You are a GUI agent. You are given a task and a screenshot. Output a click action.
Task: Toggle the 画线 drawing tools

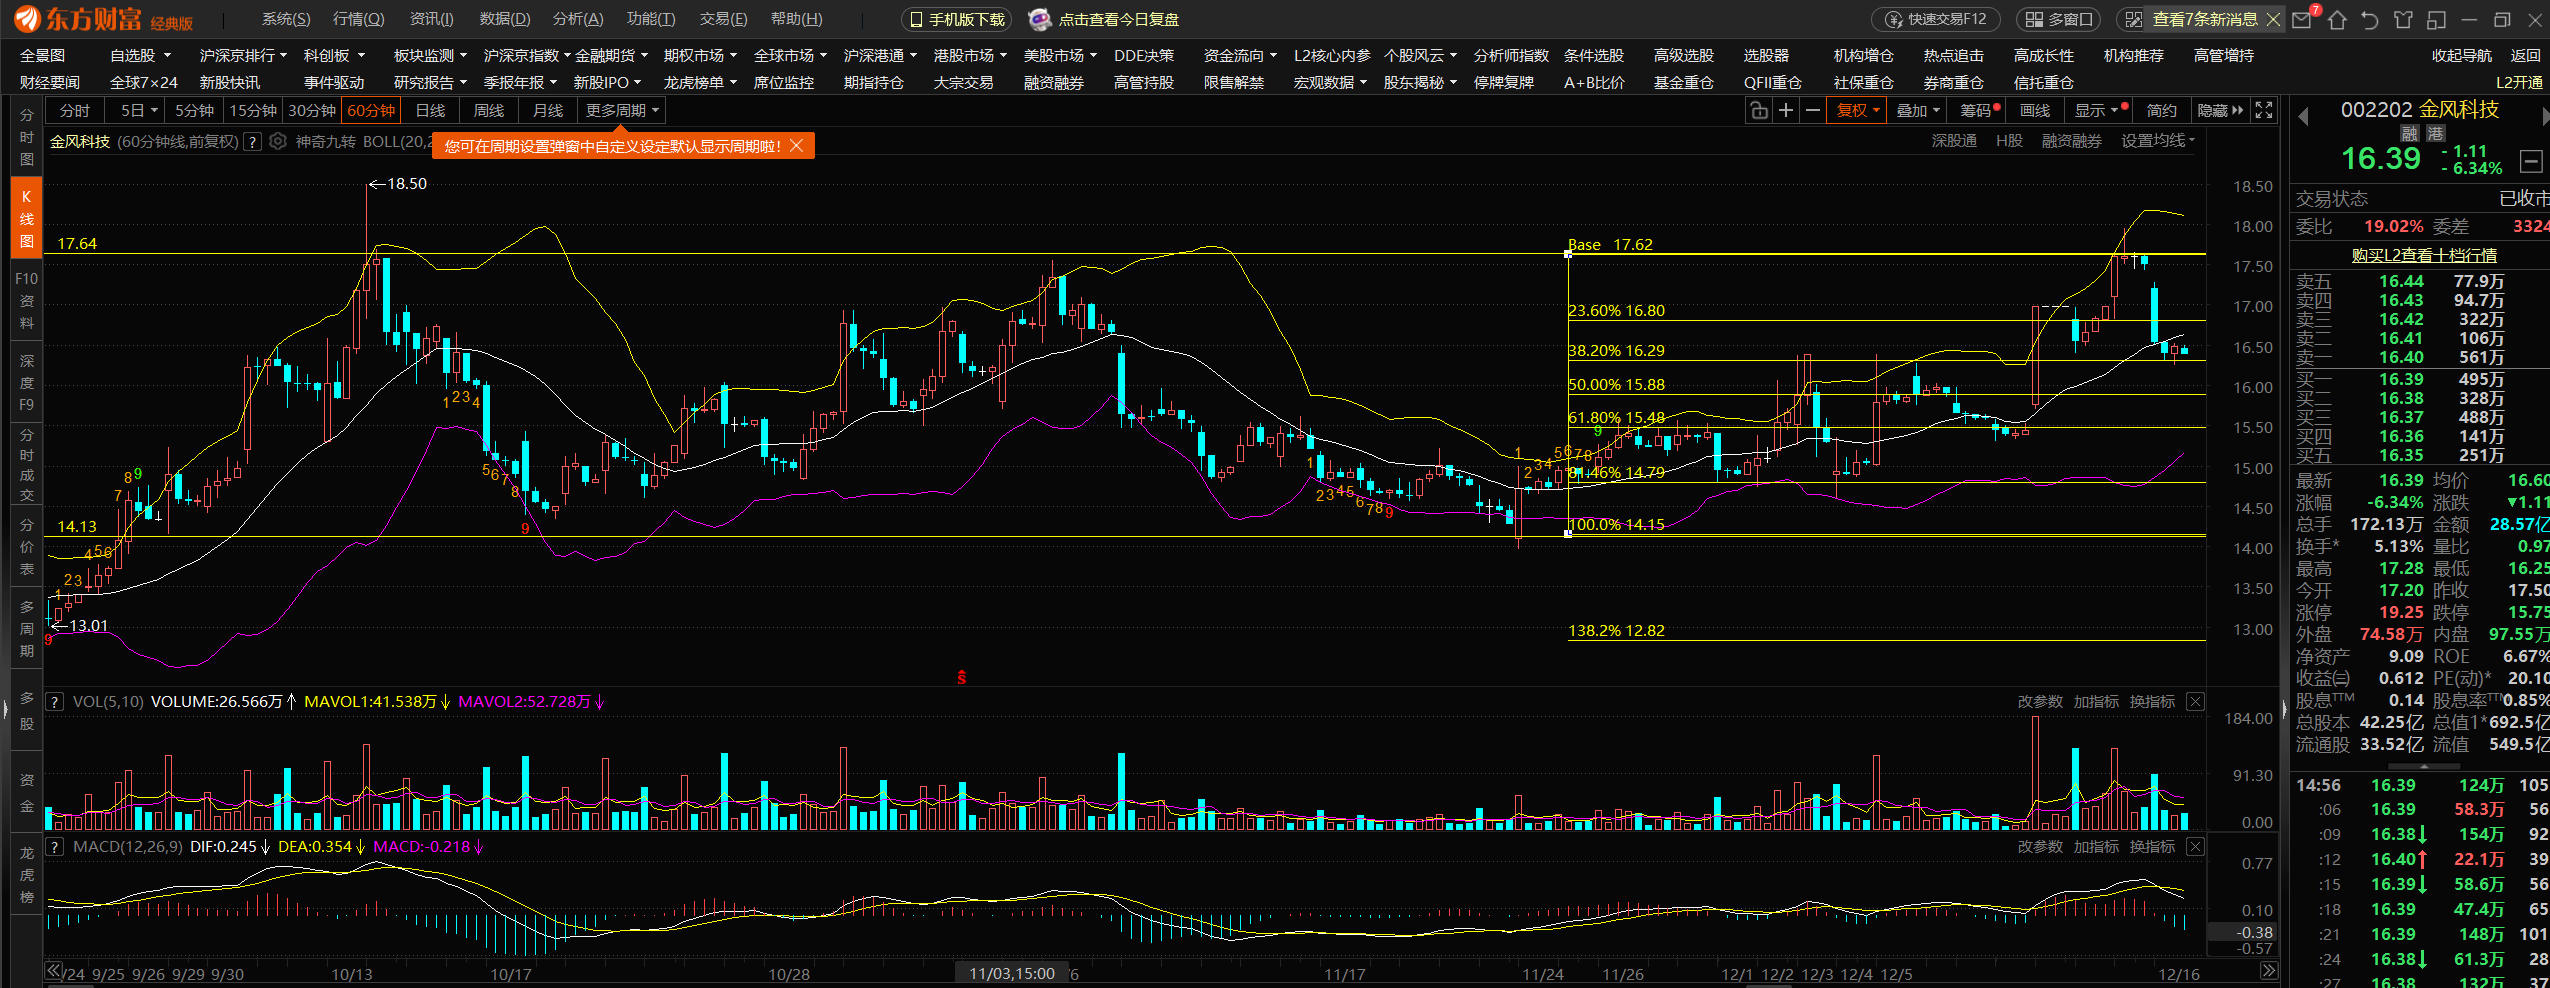(x=2034, y=110)
